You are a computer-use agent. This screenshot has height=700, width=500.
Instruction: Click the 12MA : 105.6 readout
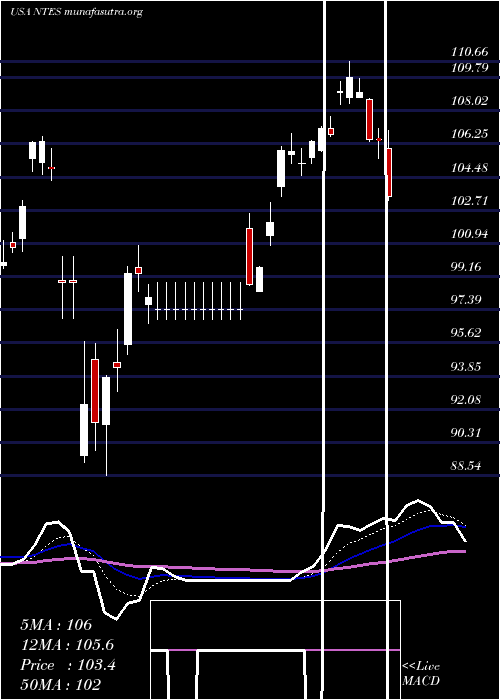point(67,645)
